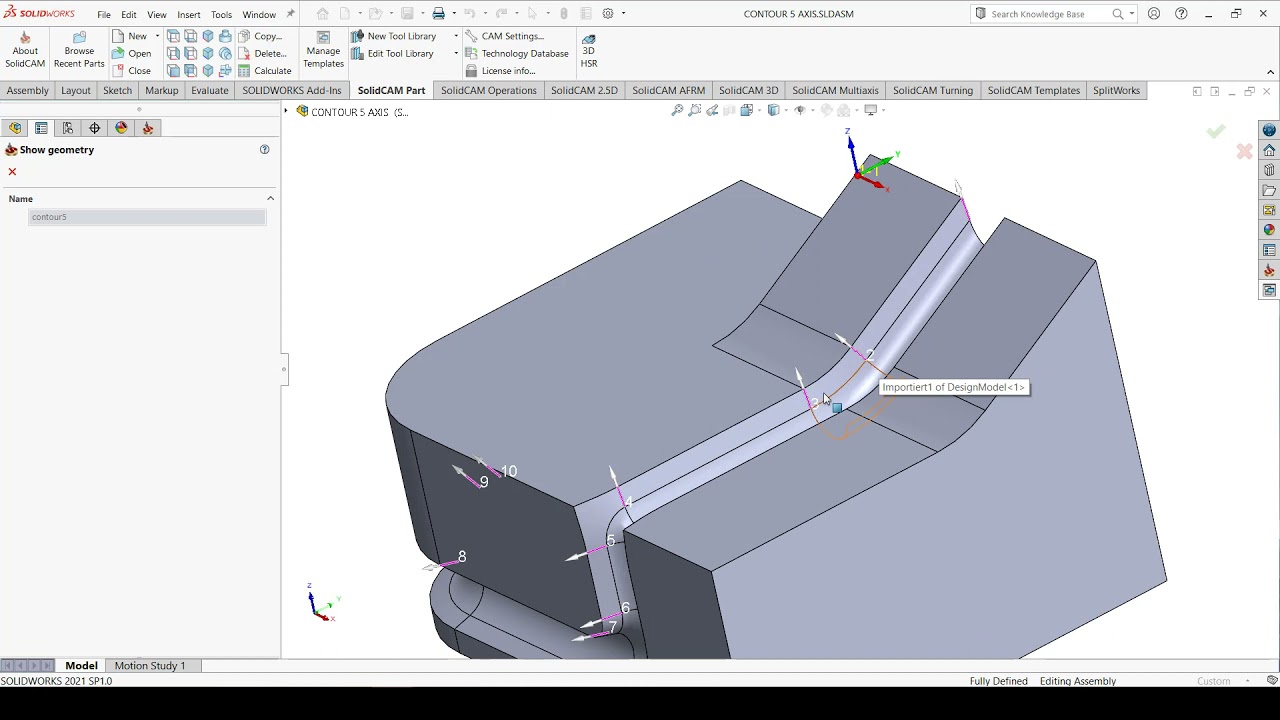
Task: Click the Delete... command
Action: [x=262, y=53]
